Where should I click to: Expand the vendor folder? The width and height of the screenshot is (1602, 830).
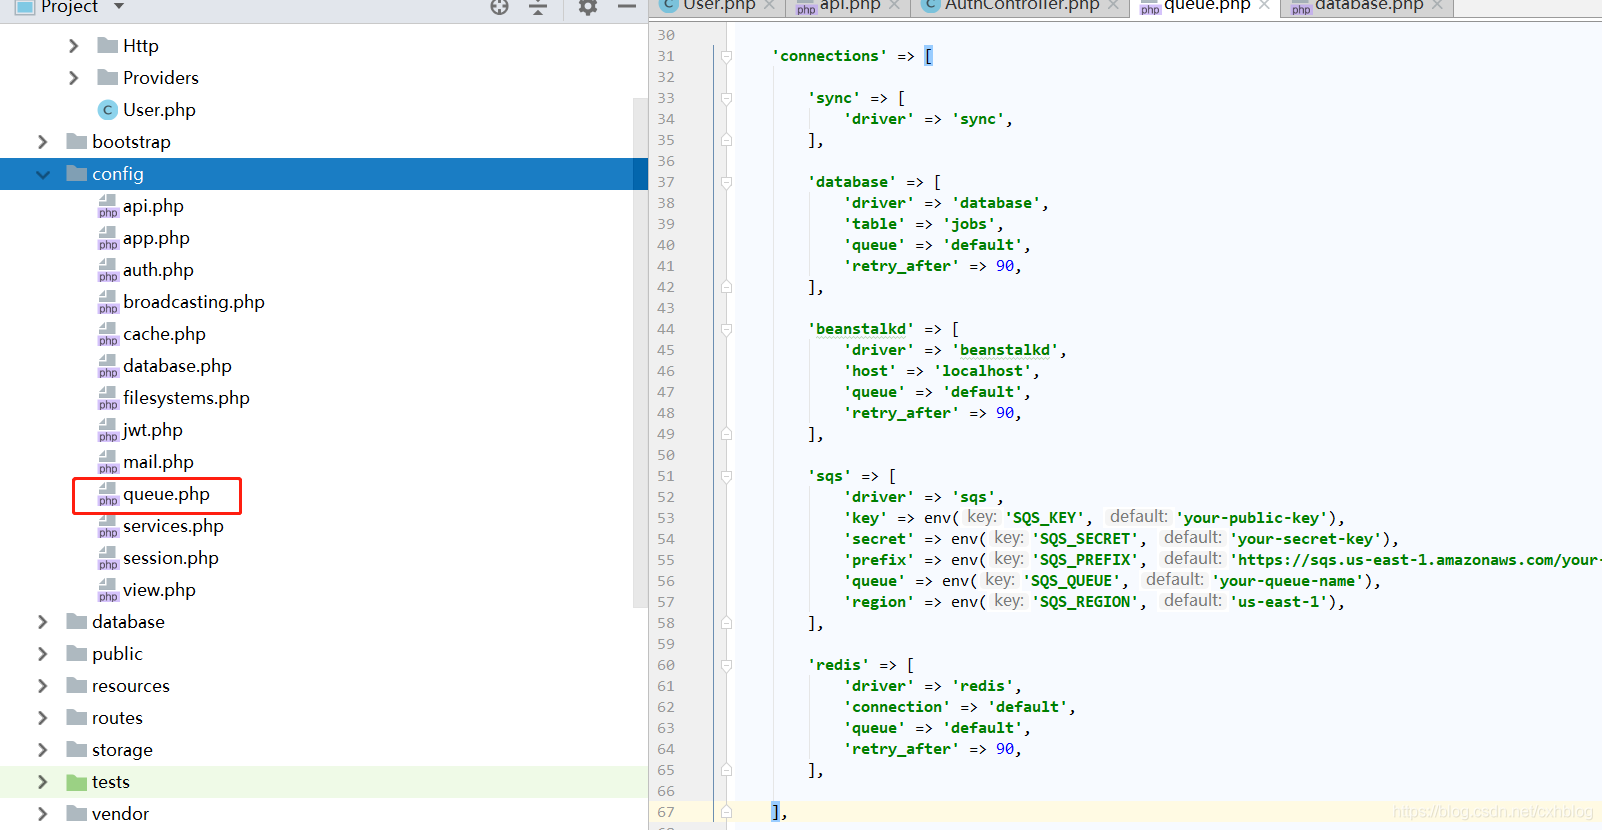click(x=43, y=814)
